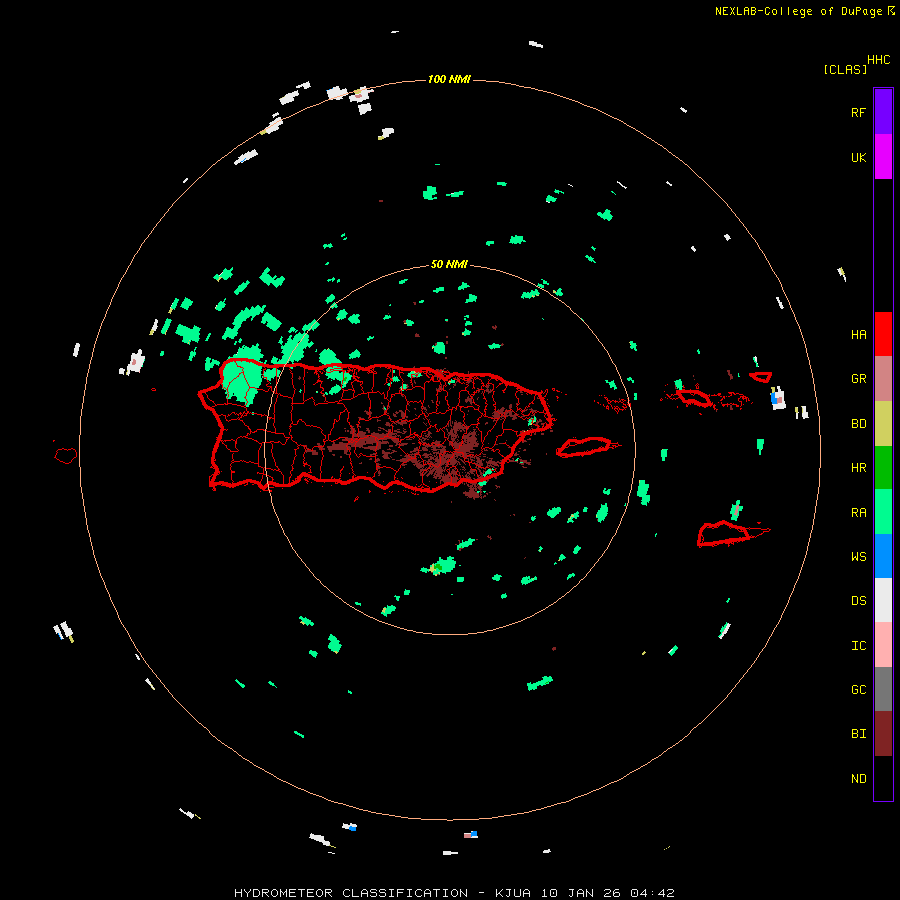Click the HHC product label
Image resolution: width=900 pixels, height=900 pixels.
point(878,60)
